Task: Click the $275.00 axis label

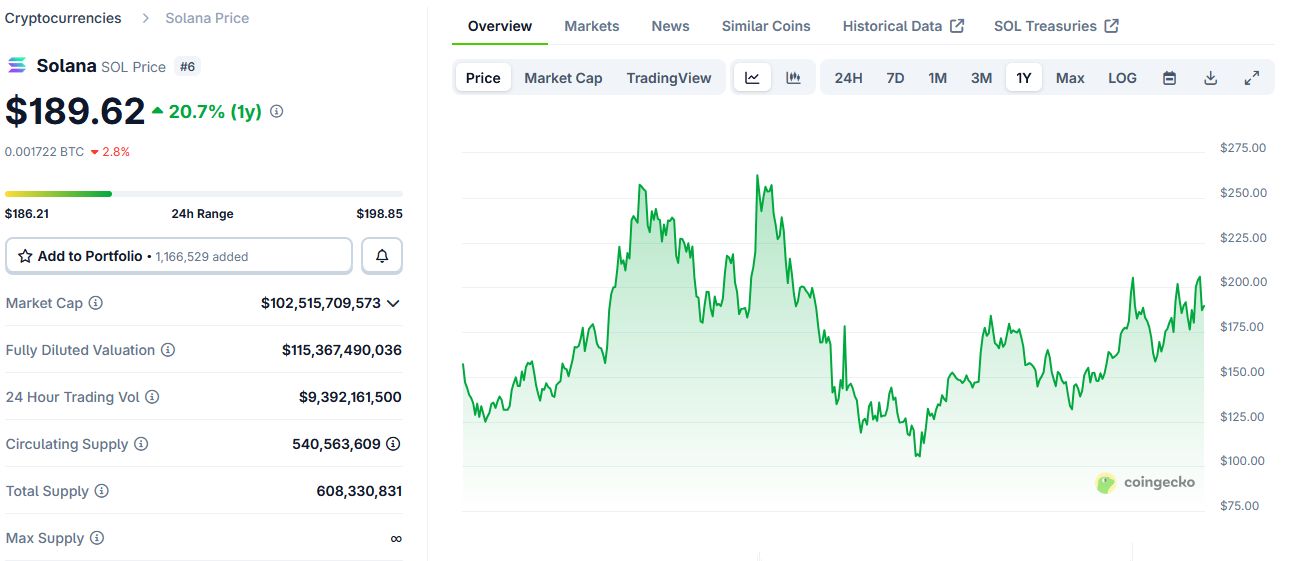Action: [x=1243, y=148]
